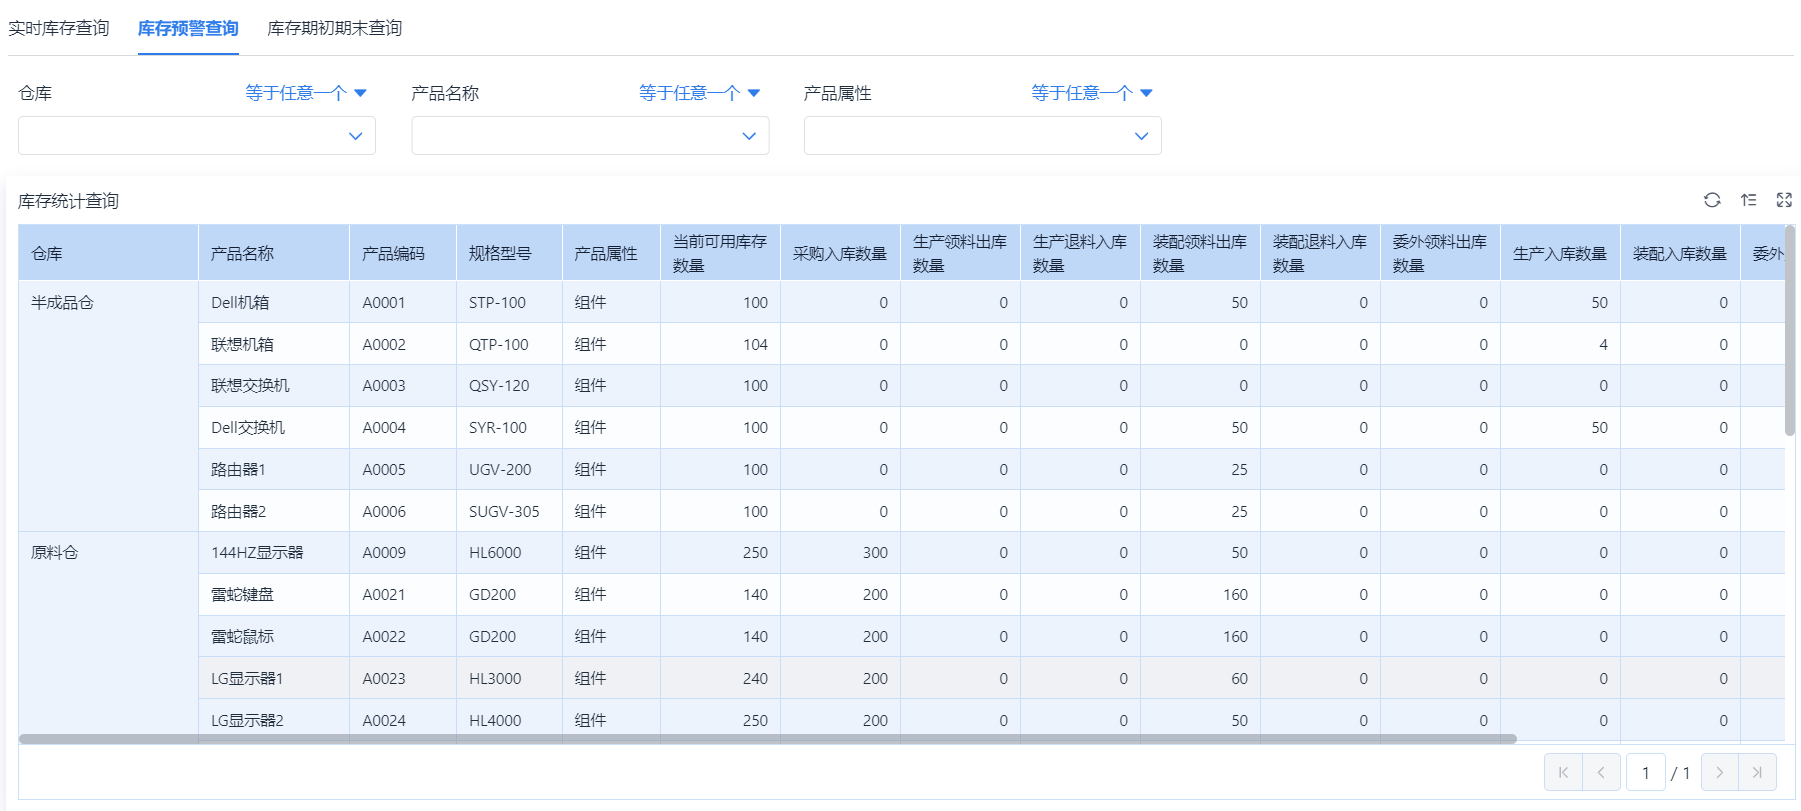
Task: Click product code A0009
Action: (403, 552)
